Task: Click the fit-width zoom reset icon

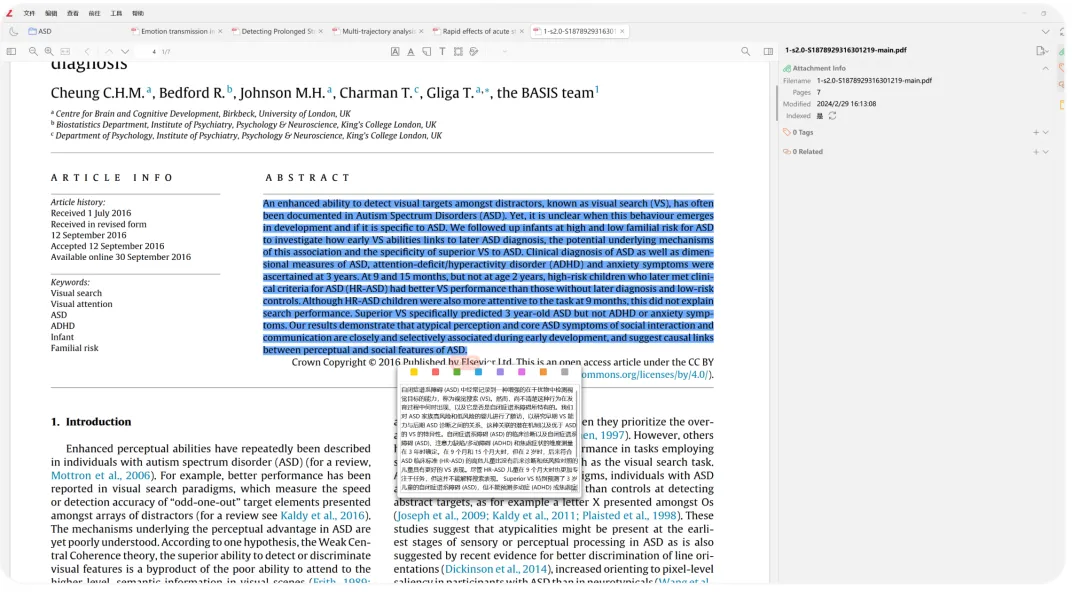Action: pyautogui.click(x=65, y=52)
